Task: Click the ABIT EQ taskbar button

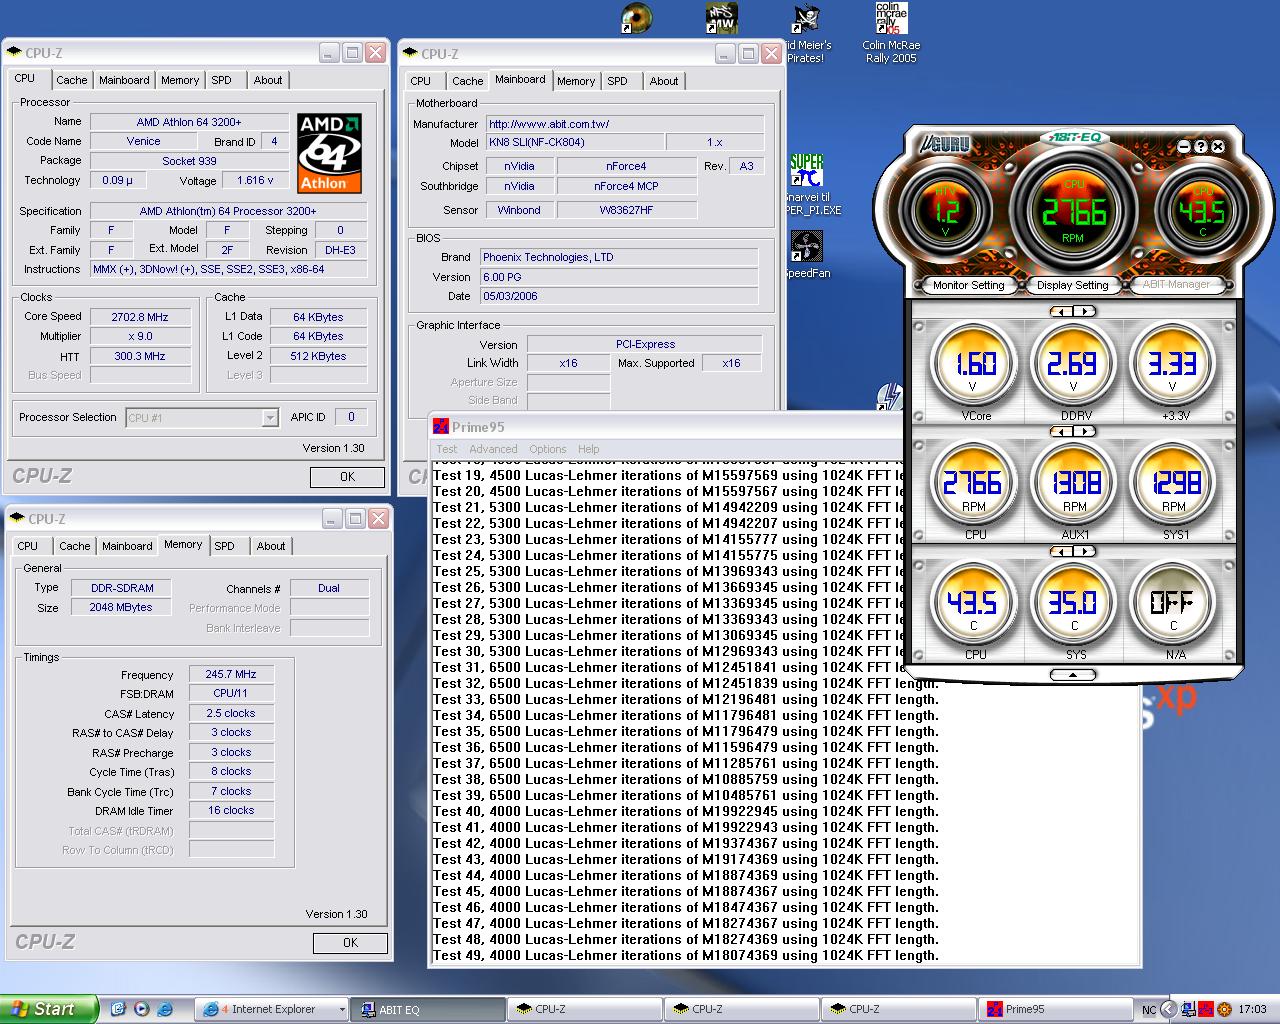Action: click(x=427, y=1009)
